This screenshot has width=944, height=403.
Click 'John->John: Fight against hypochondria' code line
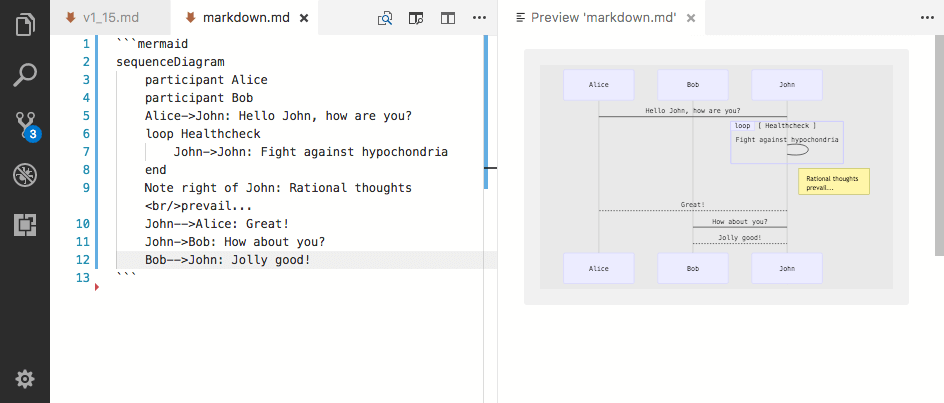[311, 152]
